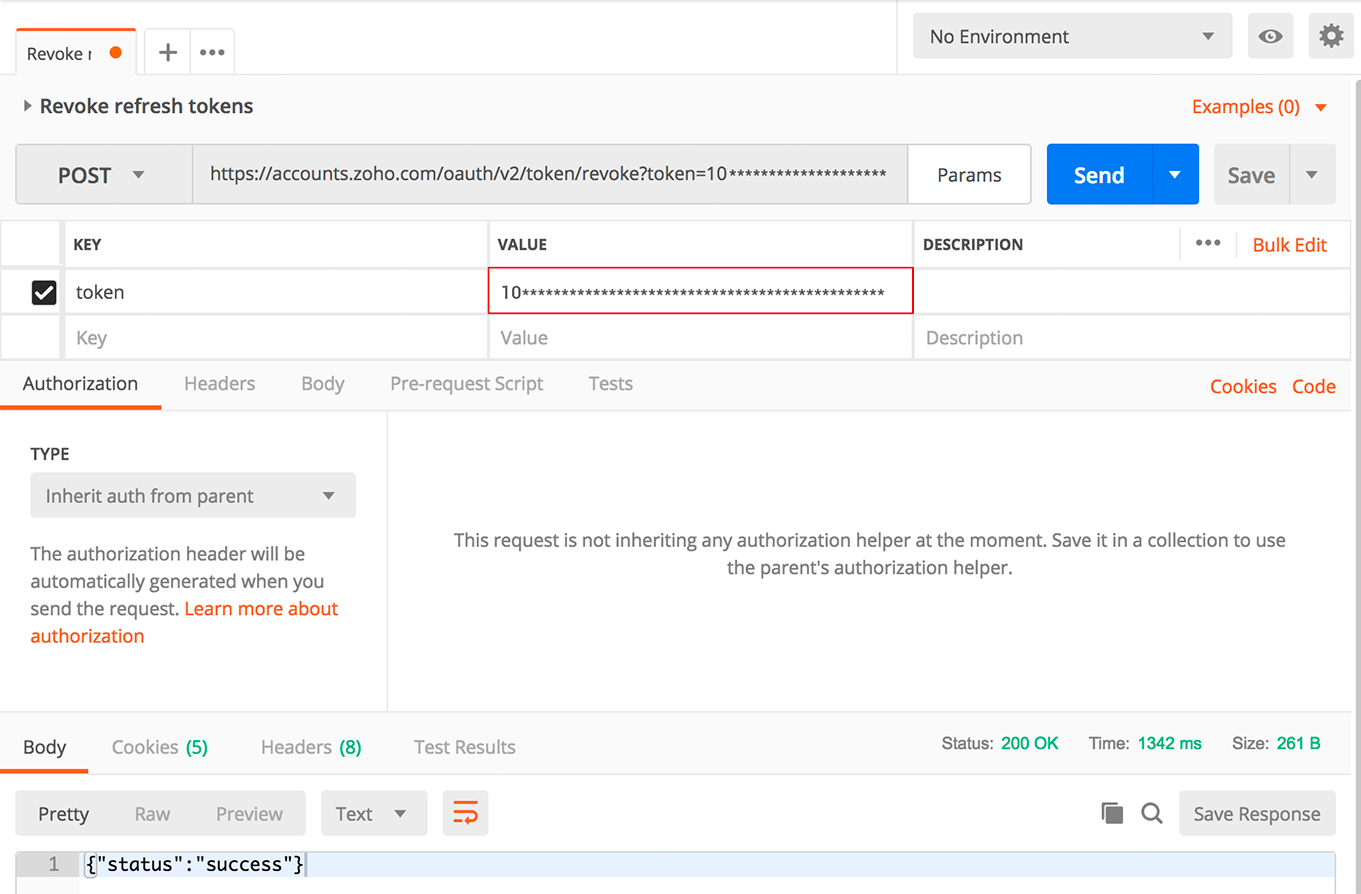Open a new request tab with plus icon
Screen dimensions: 1361x894
(x=168, y=53)
